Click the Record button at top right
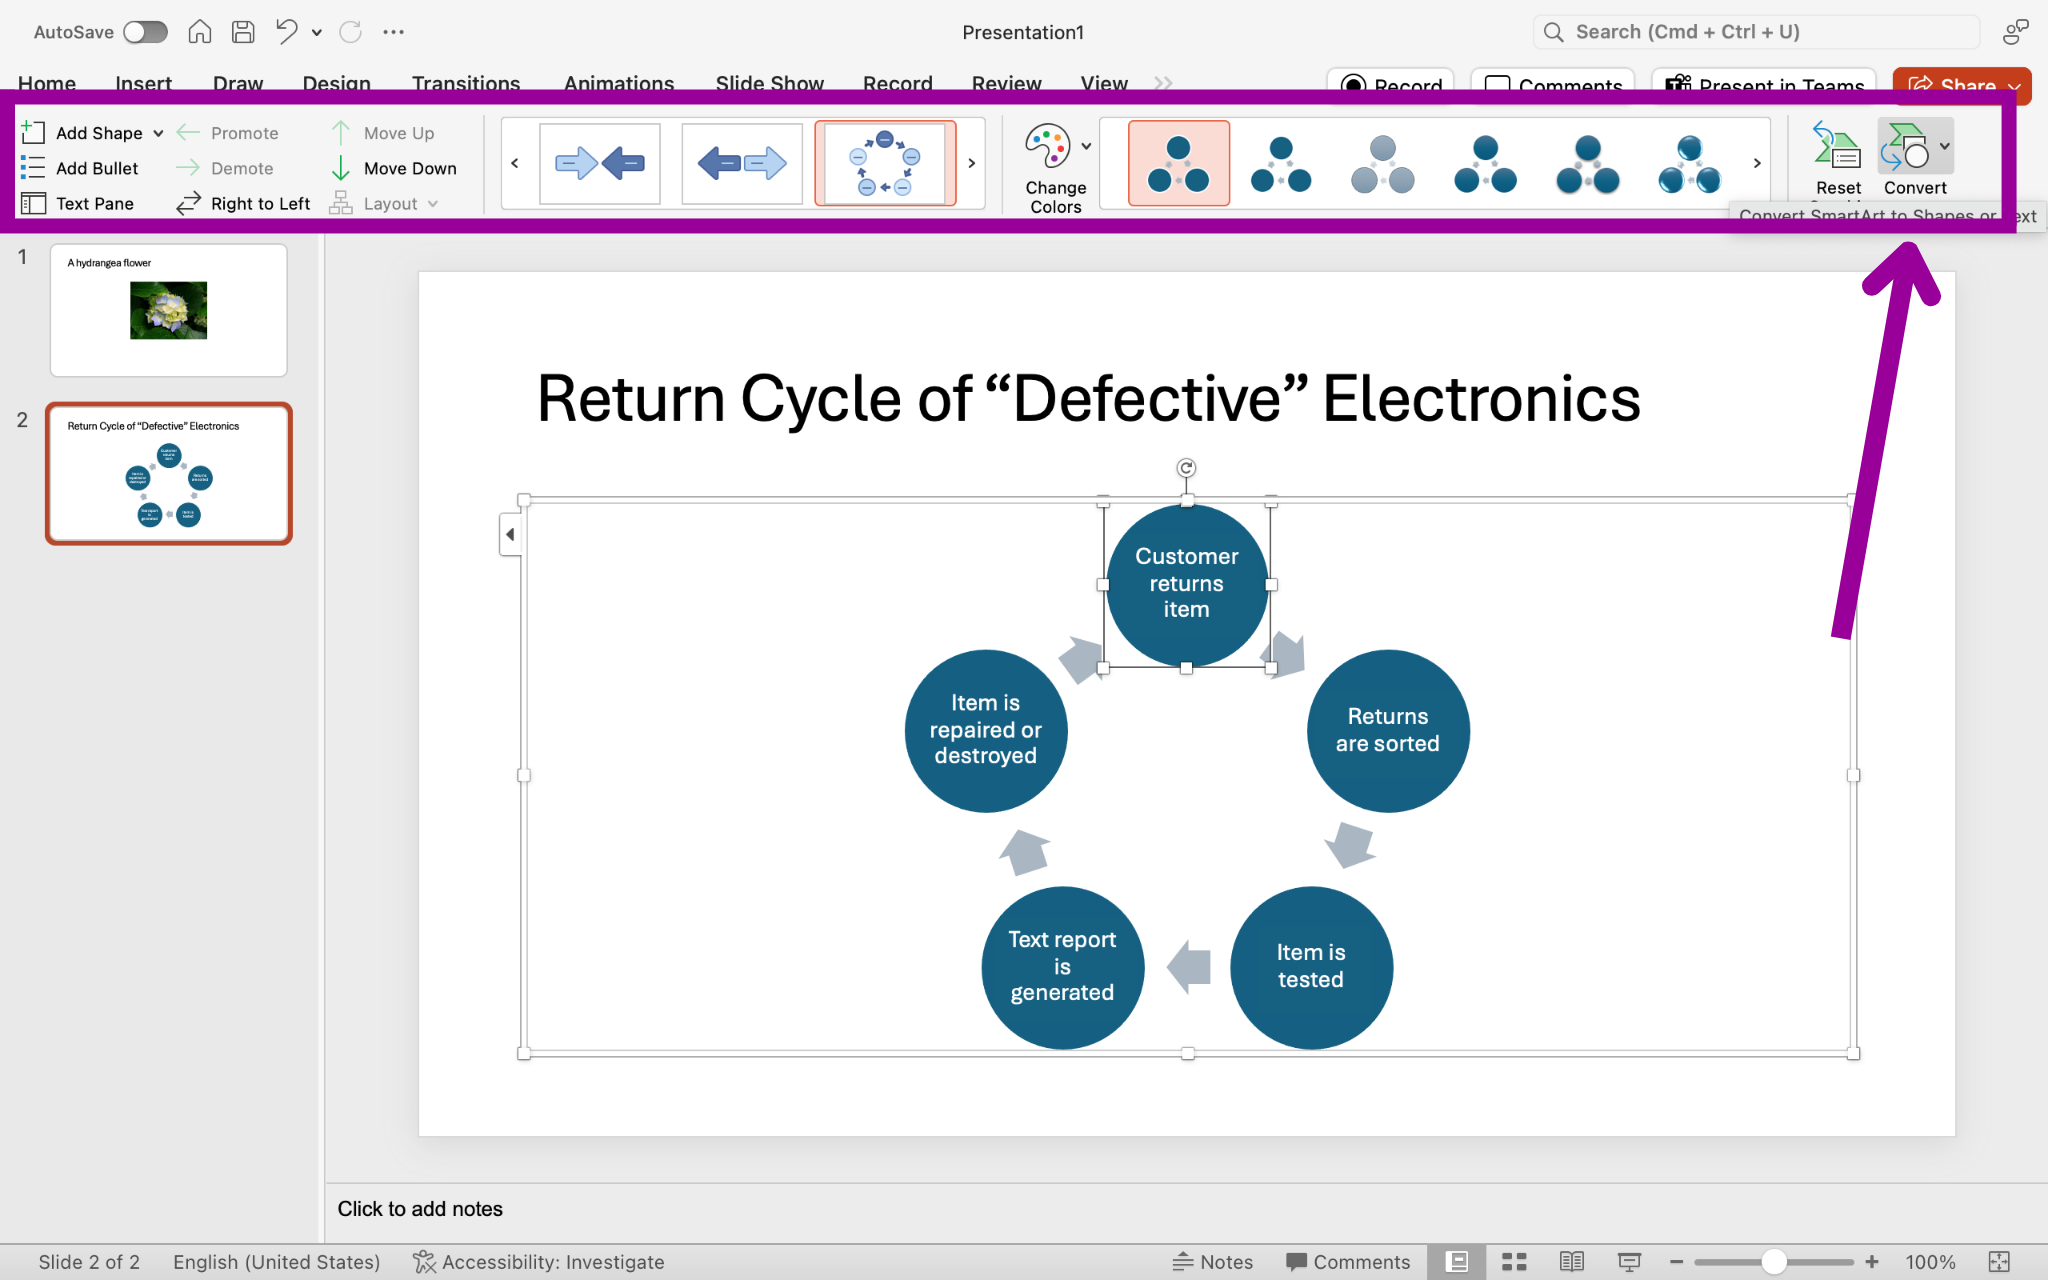The image size is (2048, 1280). coord(1391,84)
